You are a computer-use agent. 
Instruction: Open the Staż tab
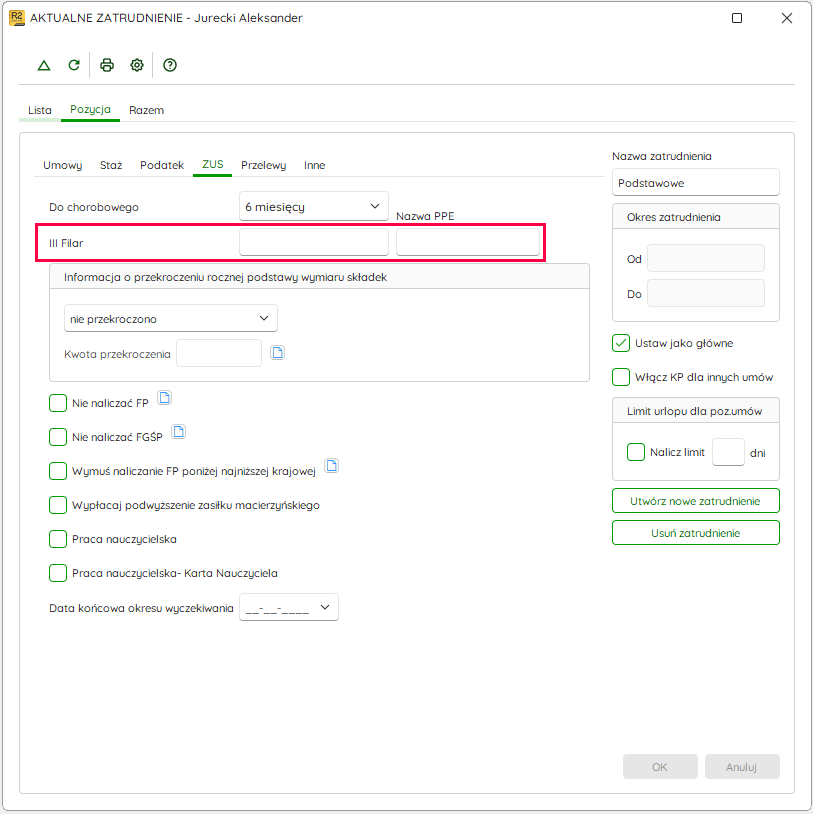pyautogui.click(x=111, y=165)
